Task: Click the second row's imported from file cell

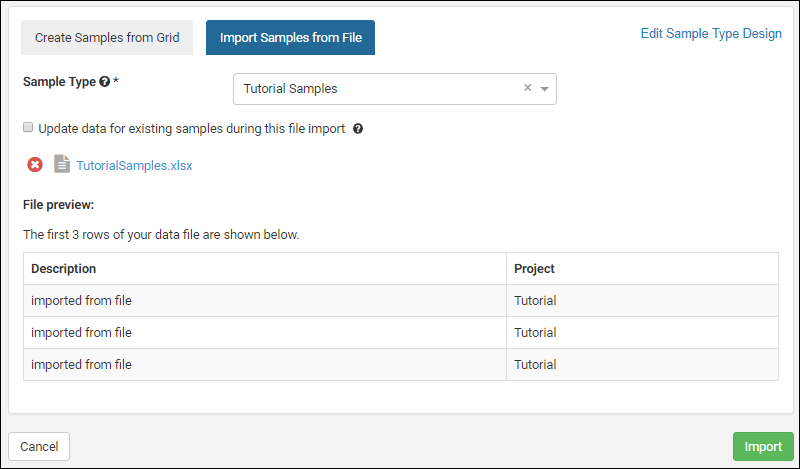Action: 81,333
